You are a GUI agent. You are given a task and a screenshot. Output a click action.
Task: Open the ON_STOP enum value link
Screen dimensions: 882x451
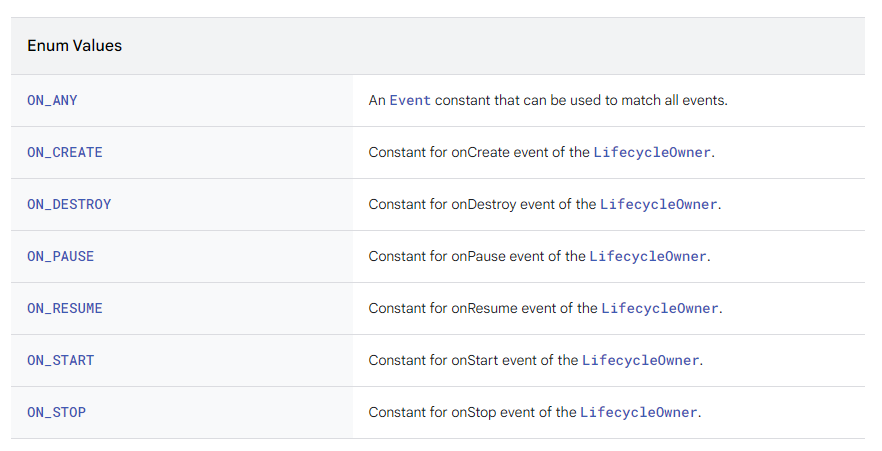[57, 413]
